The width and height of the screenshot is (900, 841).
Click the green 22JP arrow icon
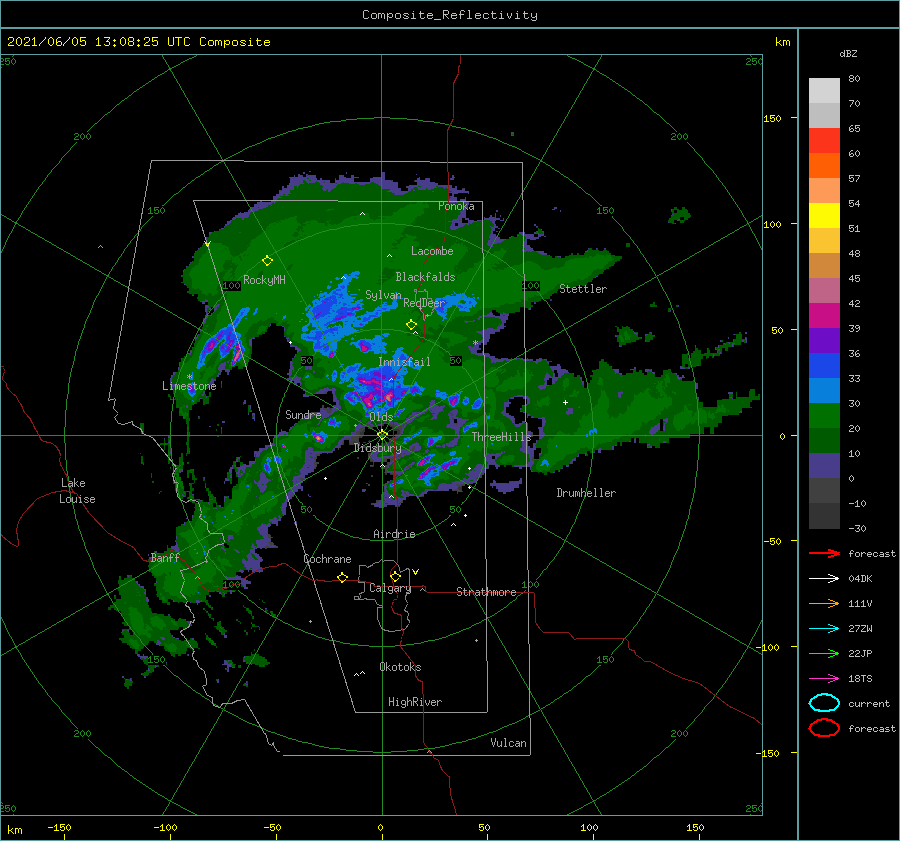coord(824,653)
